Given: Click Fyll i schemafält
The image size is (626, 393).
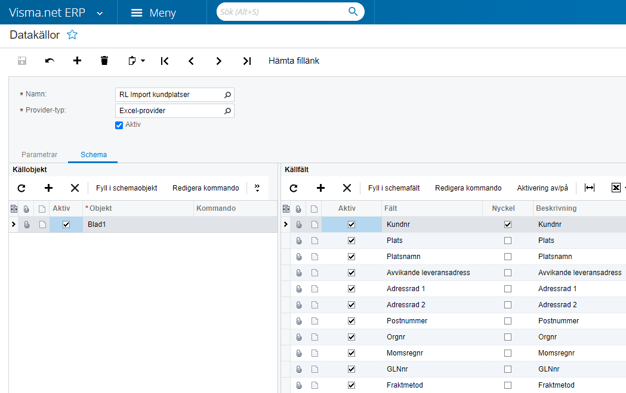Looking at the screenshot, I should (394, 188).
